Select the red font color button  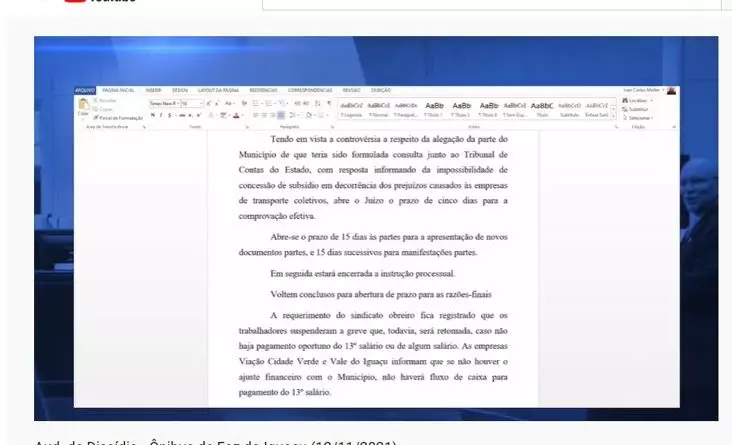tap(236, 115)
